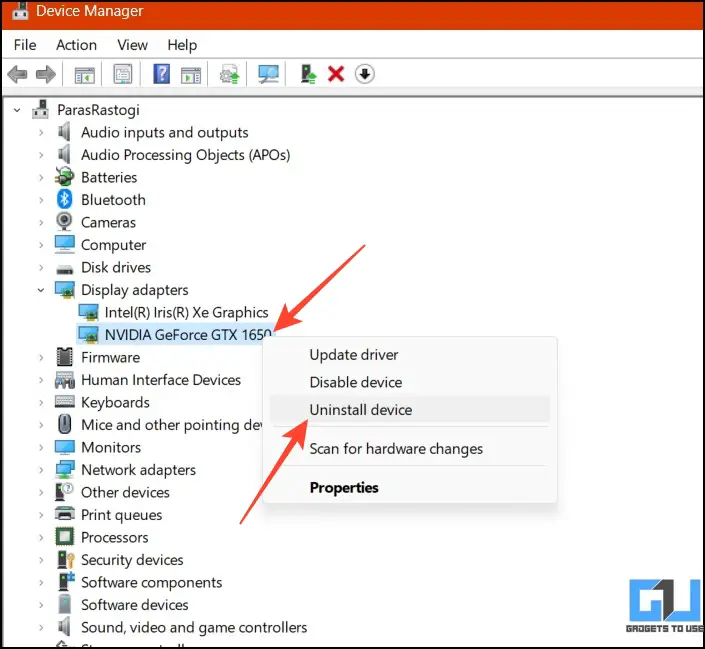Image resolution: width=705 pixels, height=649 pixels.
Task: Click the Print queues printer icon
Action: tap(65, 514)
